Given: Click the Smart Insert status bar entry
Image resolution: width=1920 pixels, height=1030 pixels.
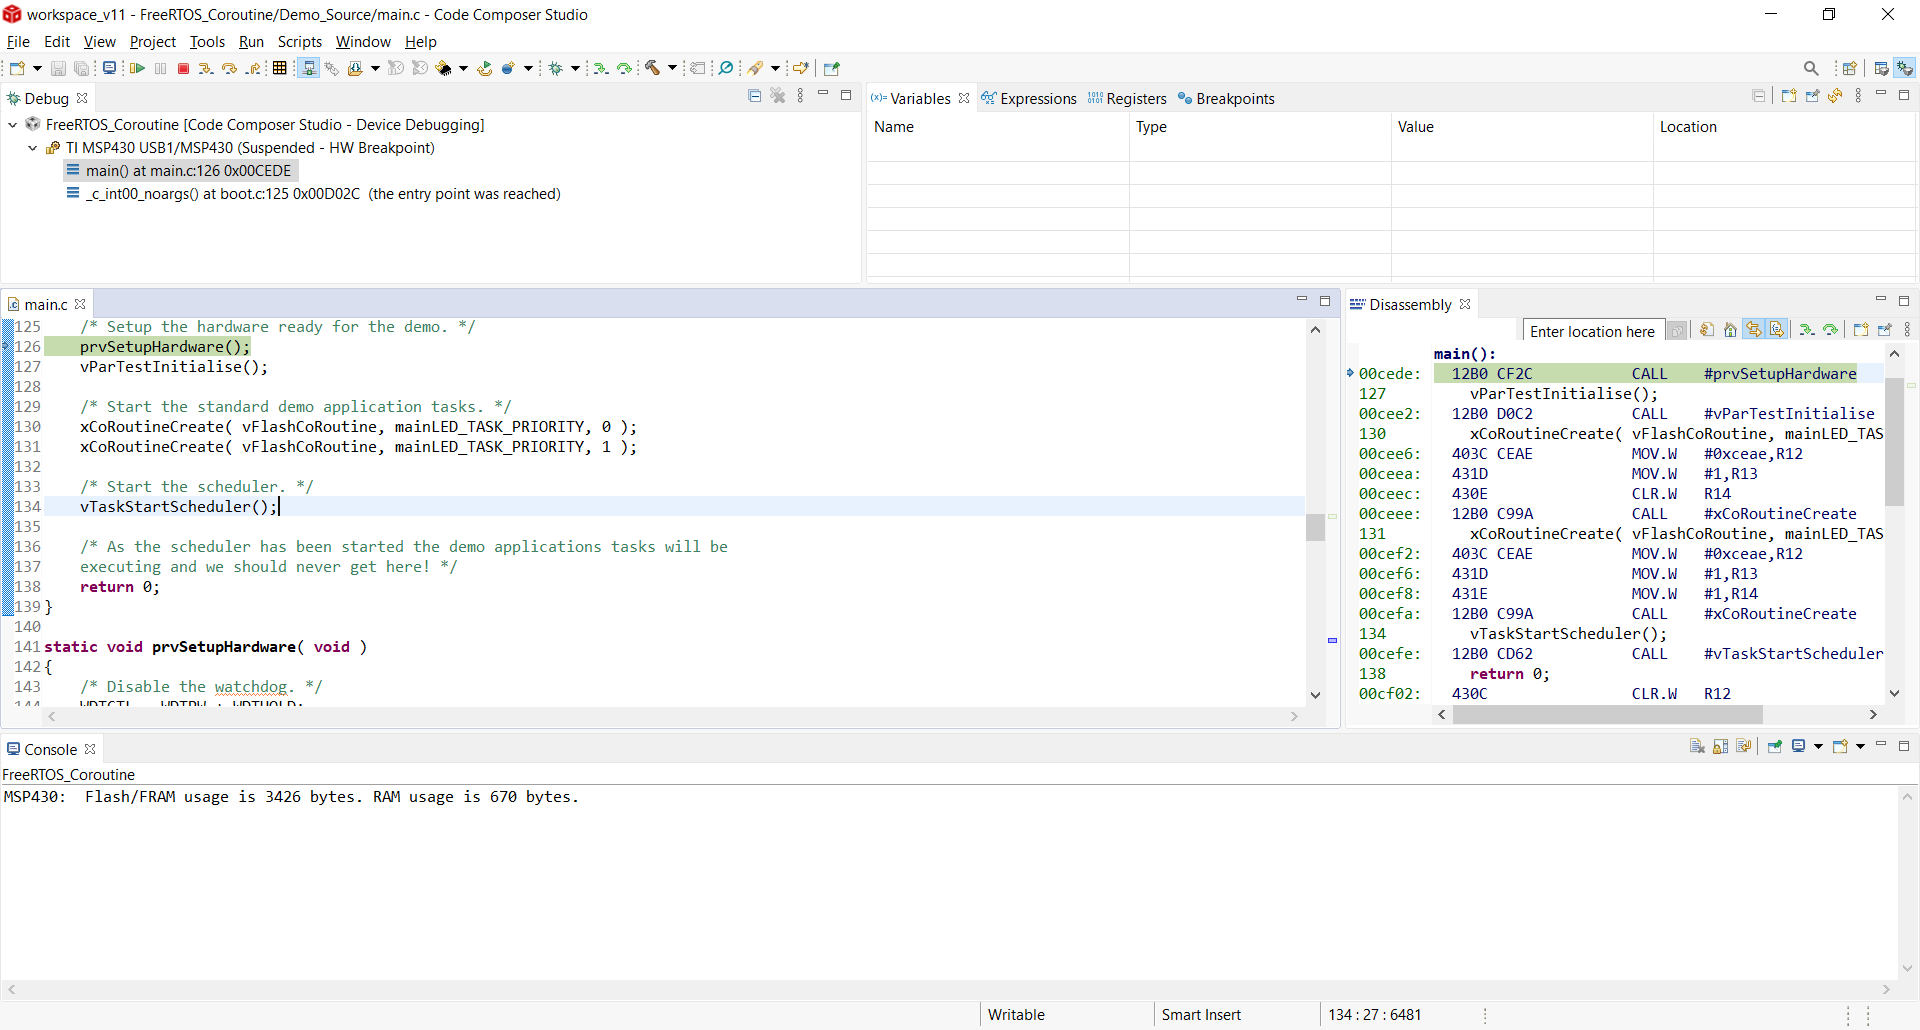Looking at the screenshot, I should pyautogui.click(x=1201, y=1014).
